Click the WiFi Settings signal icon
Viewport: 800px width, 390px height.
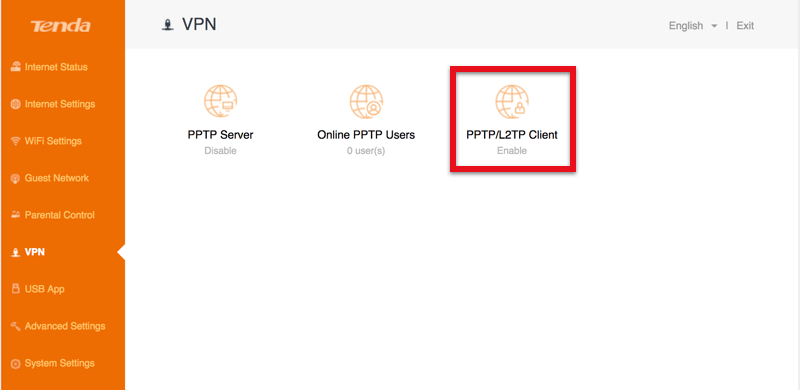[x=15, y=141]
